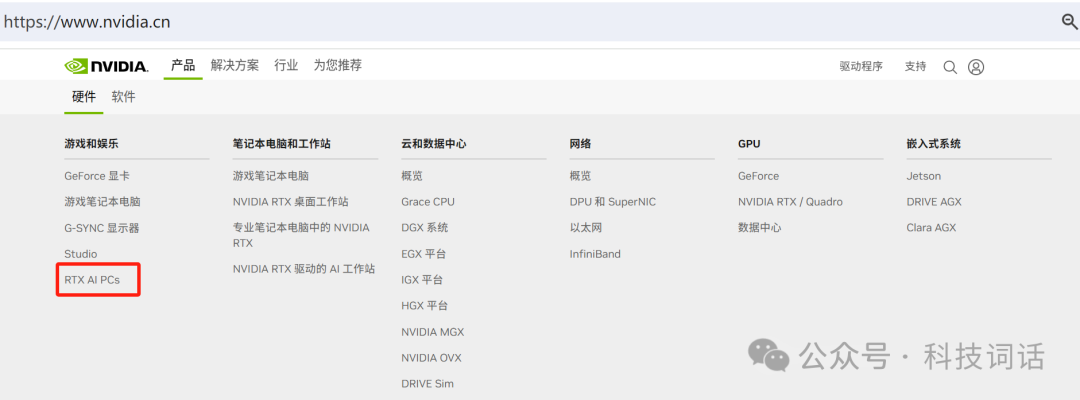Open the site search magnifier icon
This screenshot has height=400, width=1080.
pyautogui.click(x=950, y=67)
